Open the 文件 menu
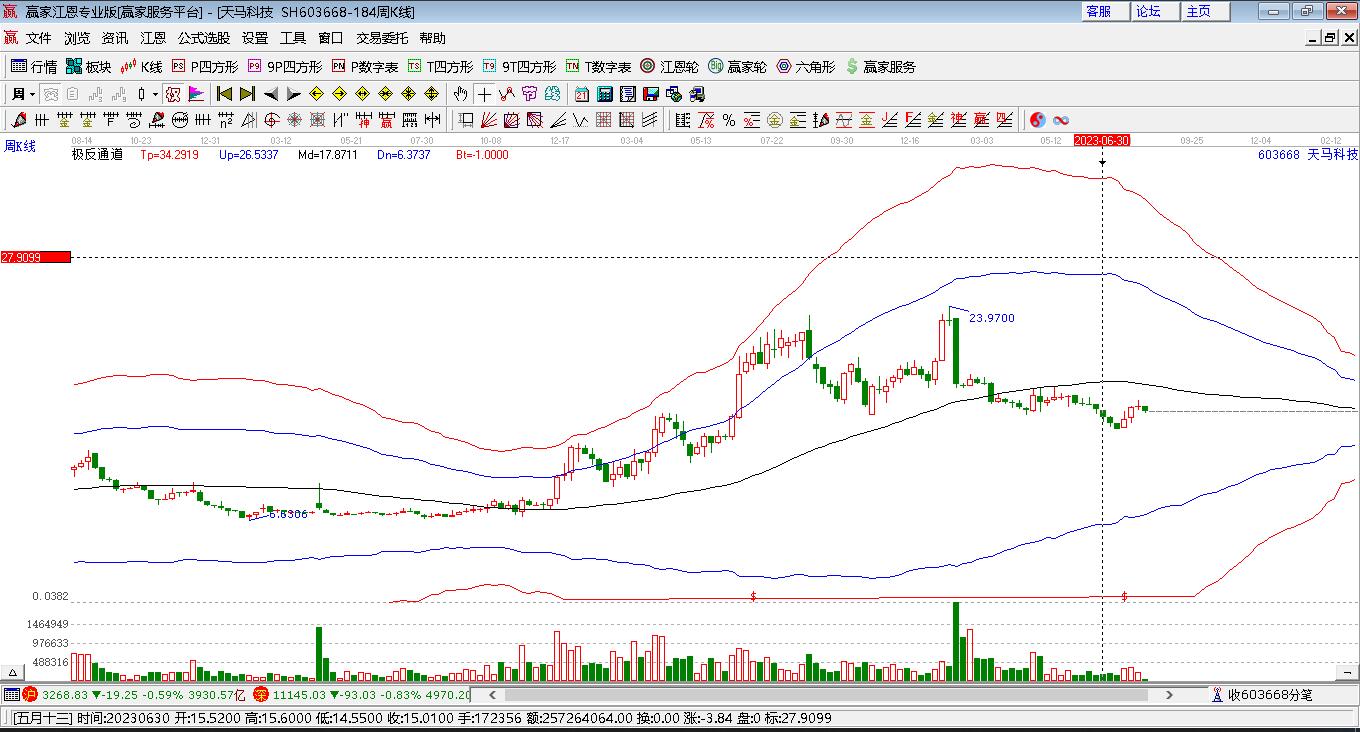Image resolution: width=1360 pixels, height=732 pixels. pyautogui.click(x=38, y=38)
